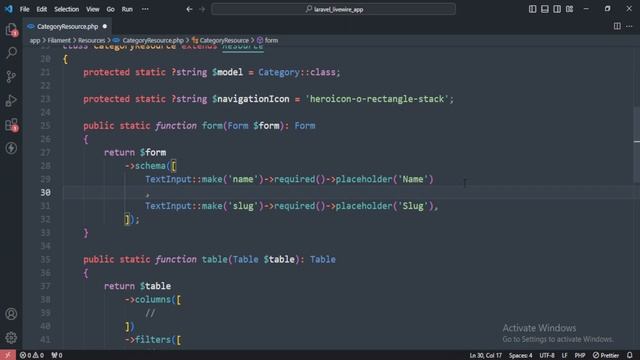Open the Manage gear menu
Screen dimensions: 640x360
11,338
